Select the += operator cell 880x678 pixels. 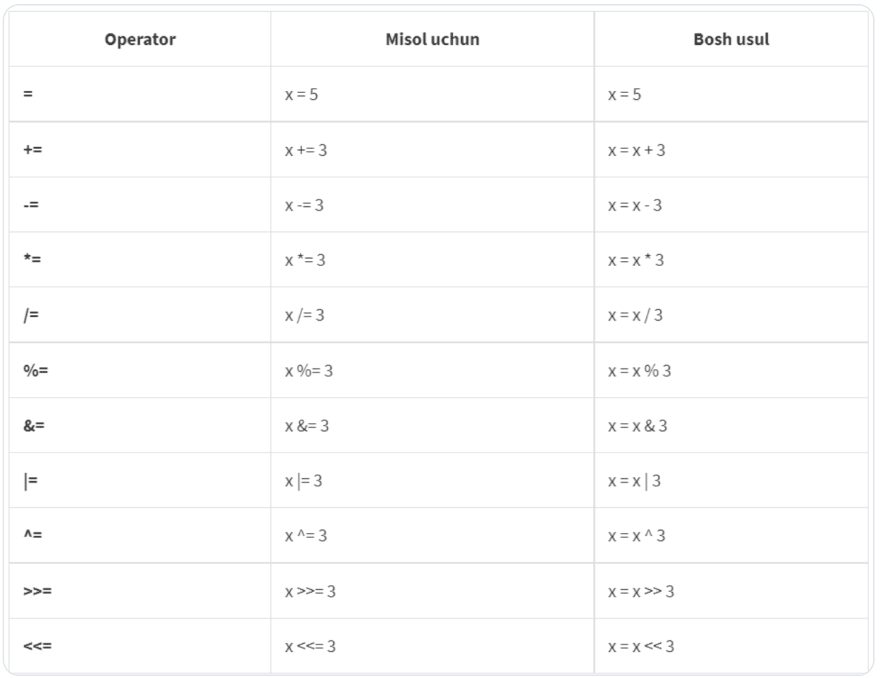pos(33,150)
